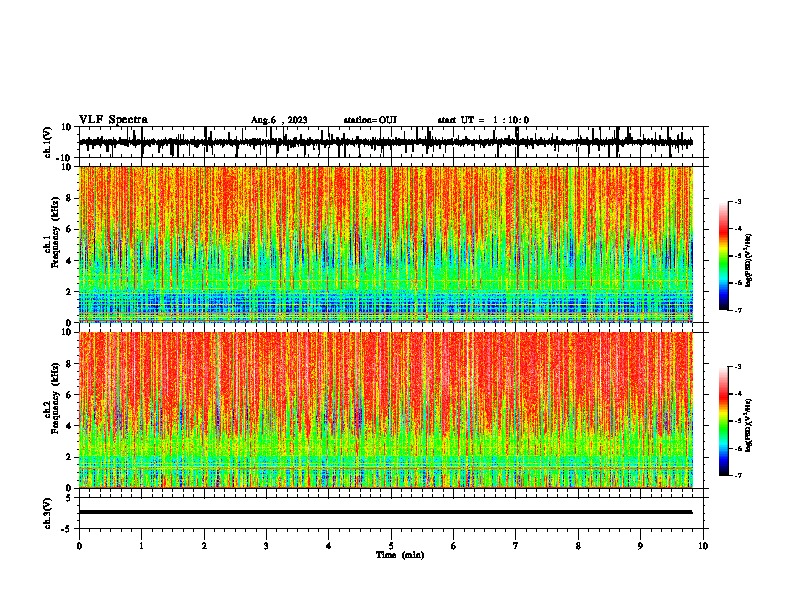This screenshot has height=612, width=792.
Task: Click the time axis tick label "9"
Action: click(640, 546)
